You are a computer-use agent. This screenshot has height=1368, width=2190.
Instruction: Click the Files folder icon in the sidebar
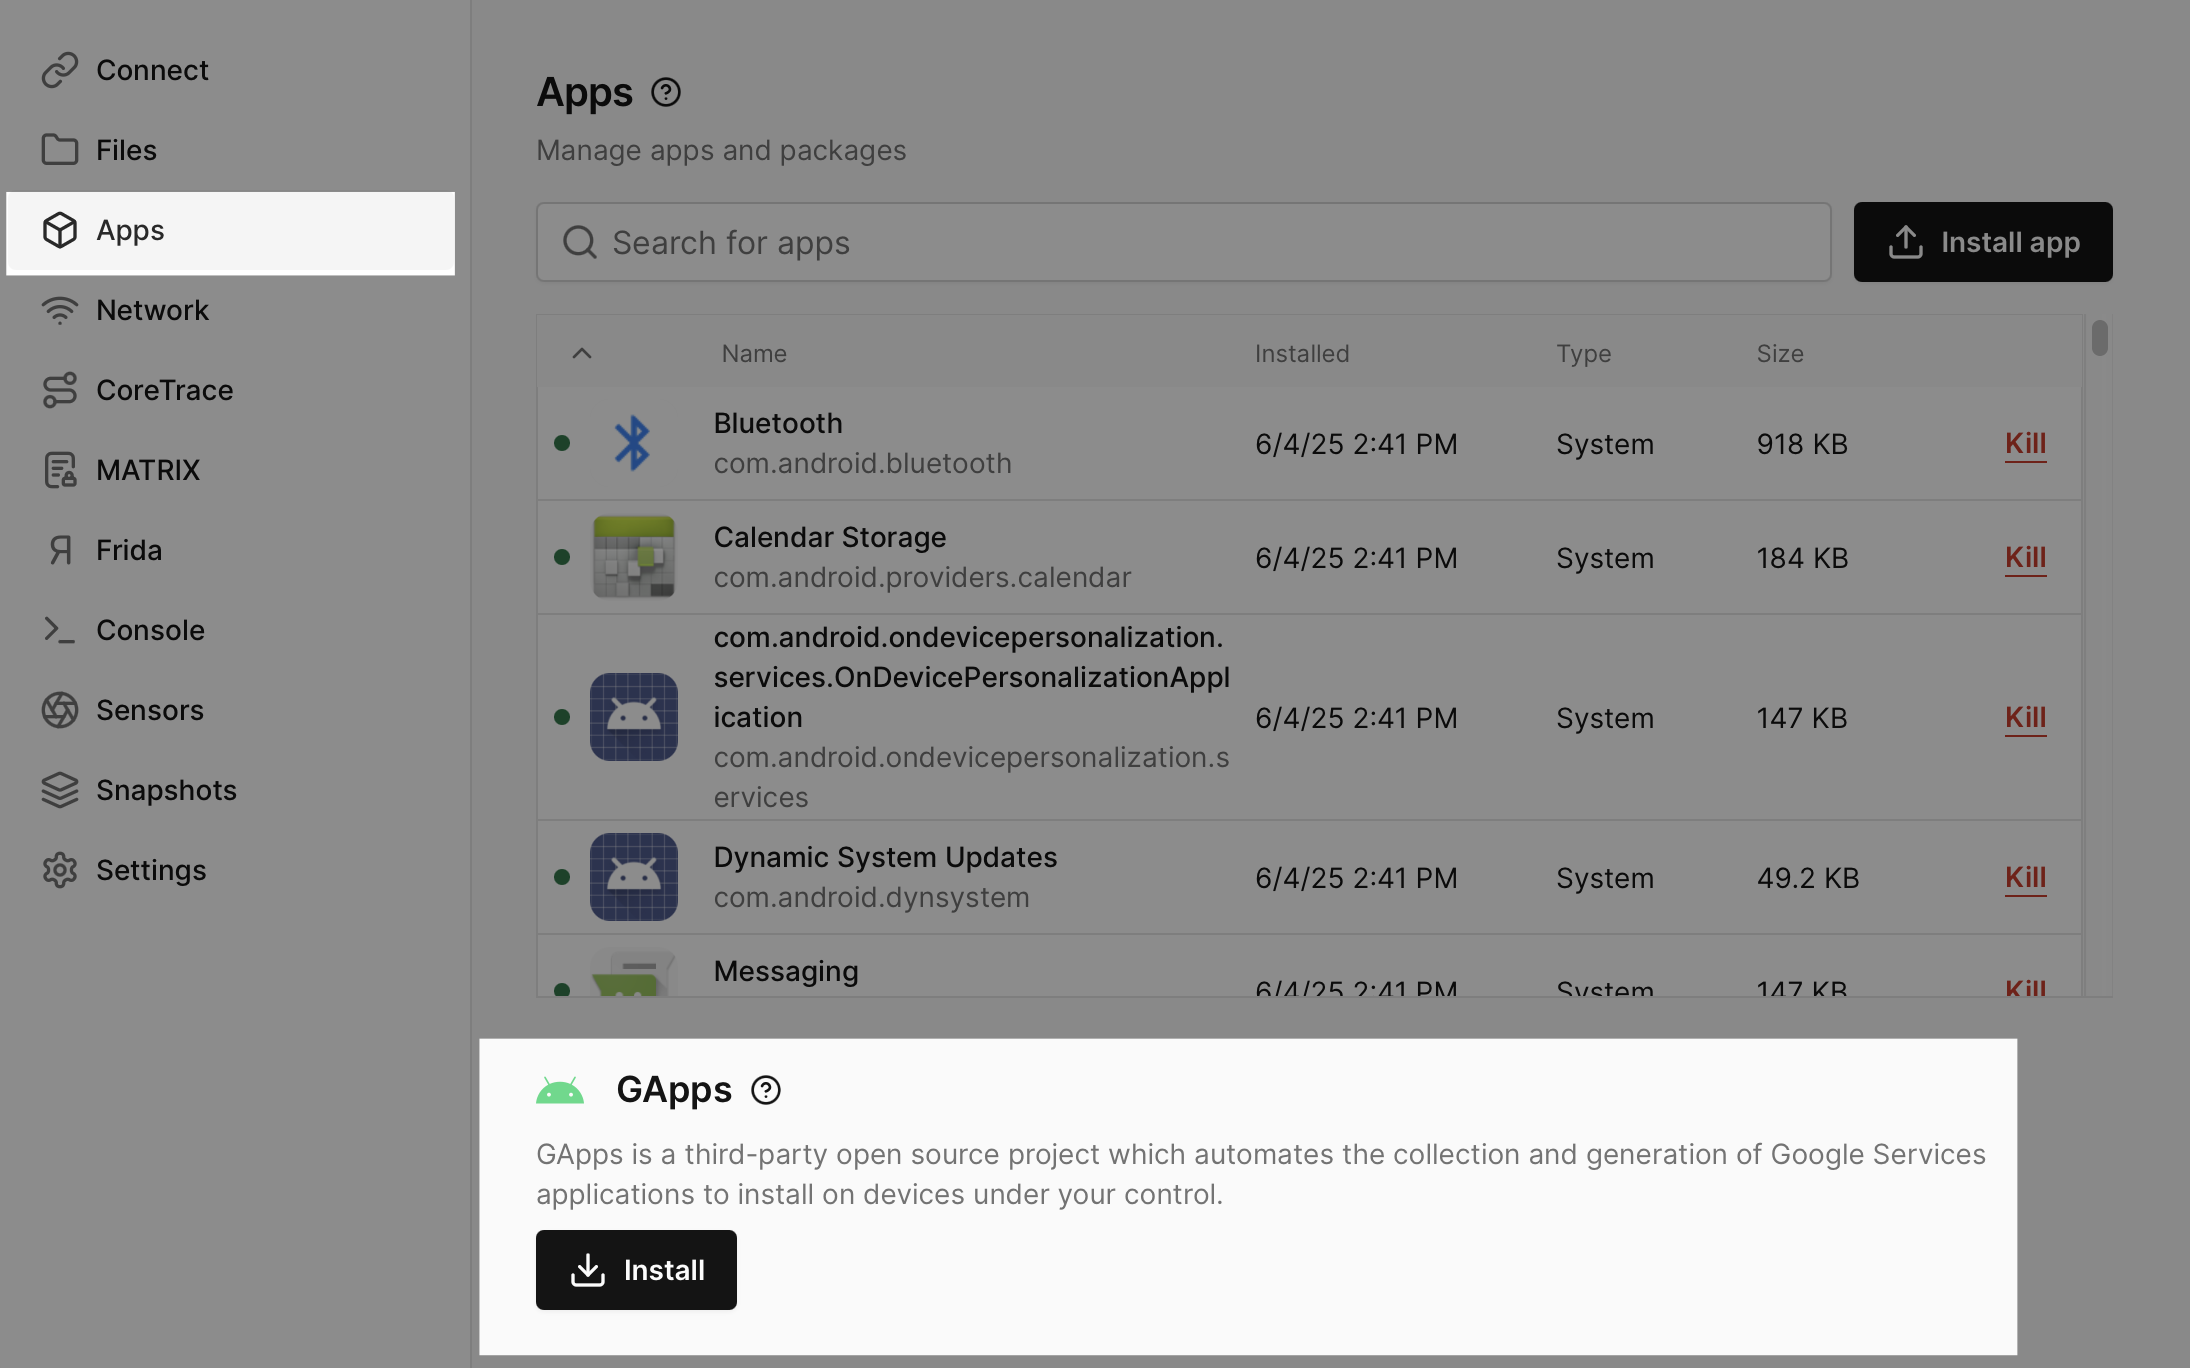(60, 150)
